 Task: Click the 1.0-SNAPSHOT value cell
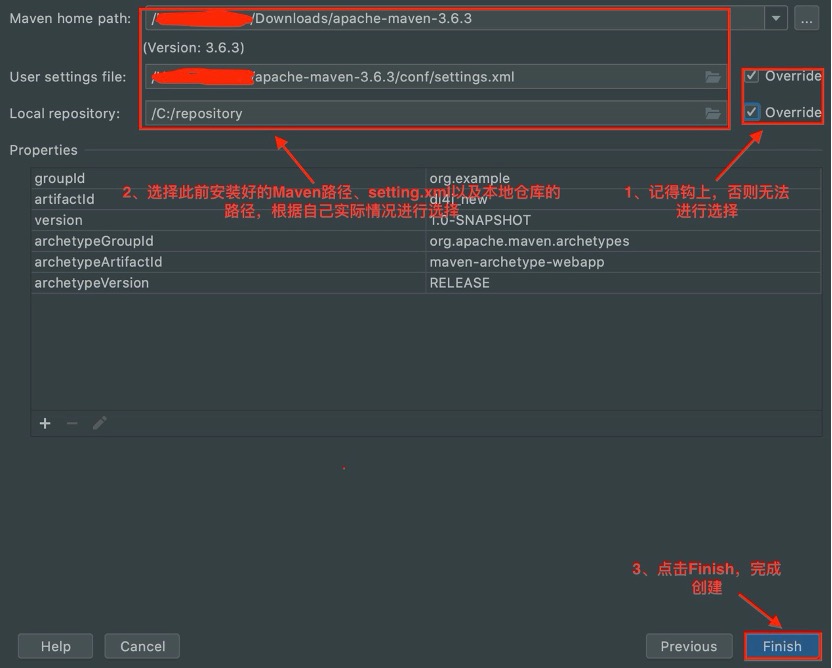(x=623, y=220)
